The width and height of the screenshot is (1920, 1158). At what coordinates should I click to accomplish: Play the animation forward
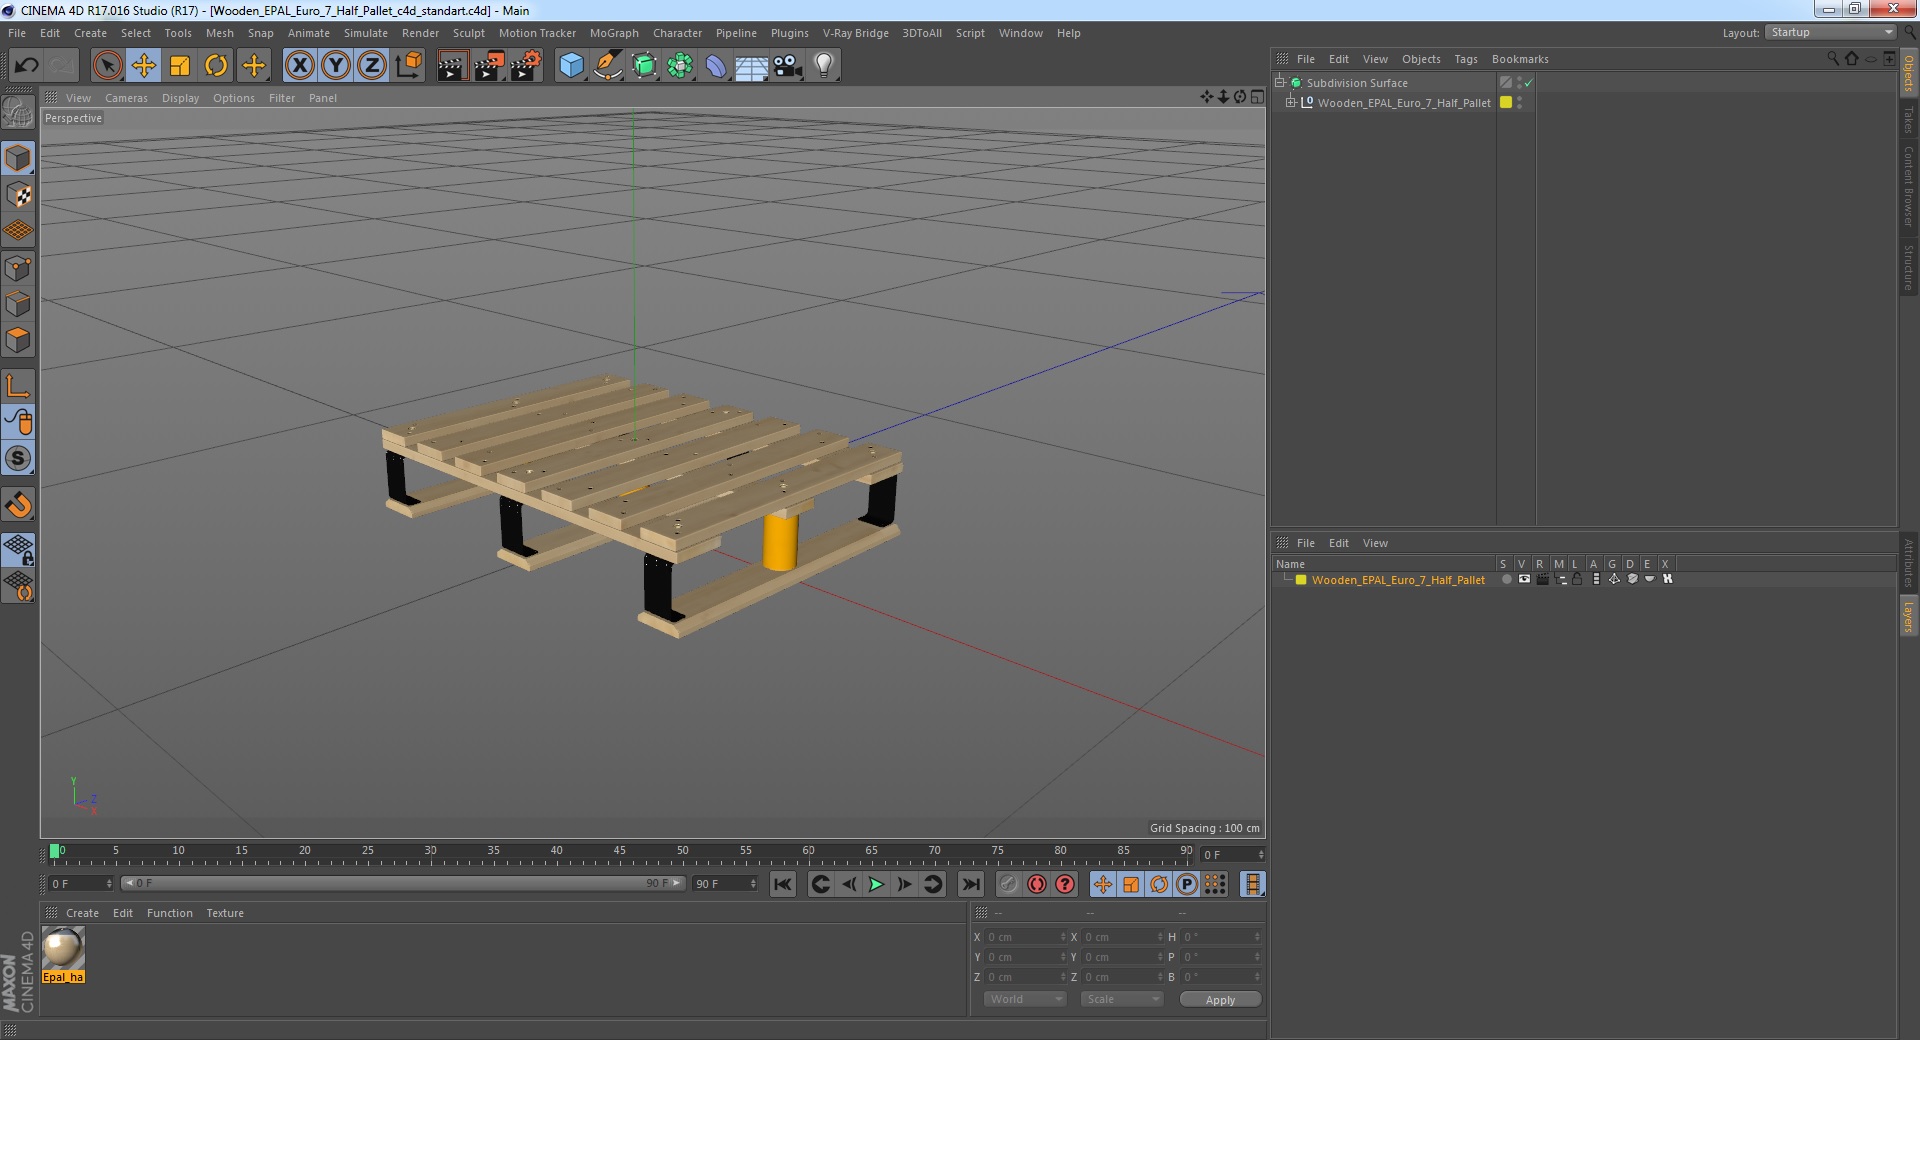coord(876,884)
